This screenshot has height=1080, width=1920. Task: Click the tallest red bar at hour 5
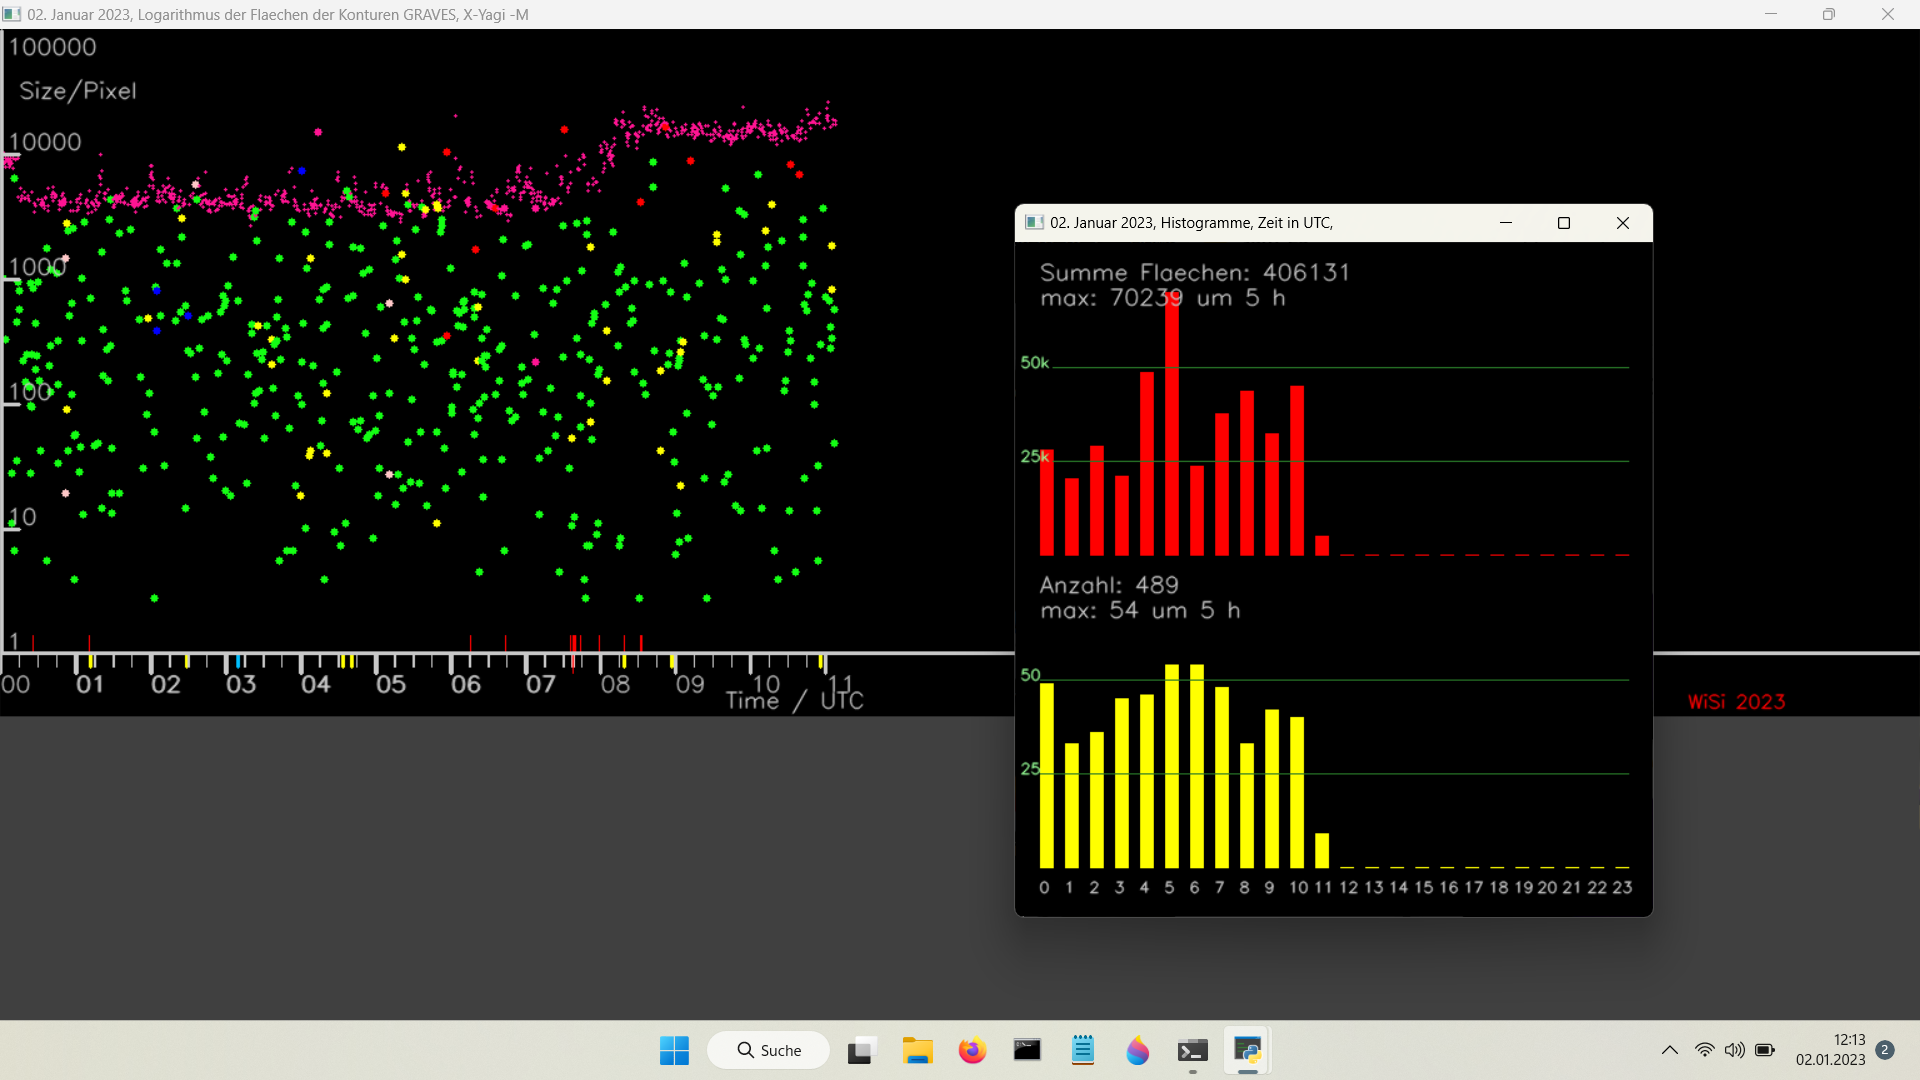pyautogui.click(x=1172, y=423)
